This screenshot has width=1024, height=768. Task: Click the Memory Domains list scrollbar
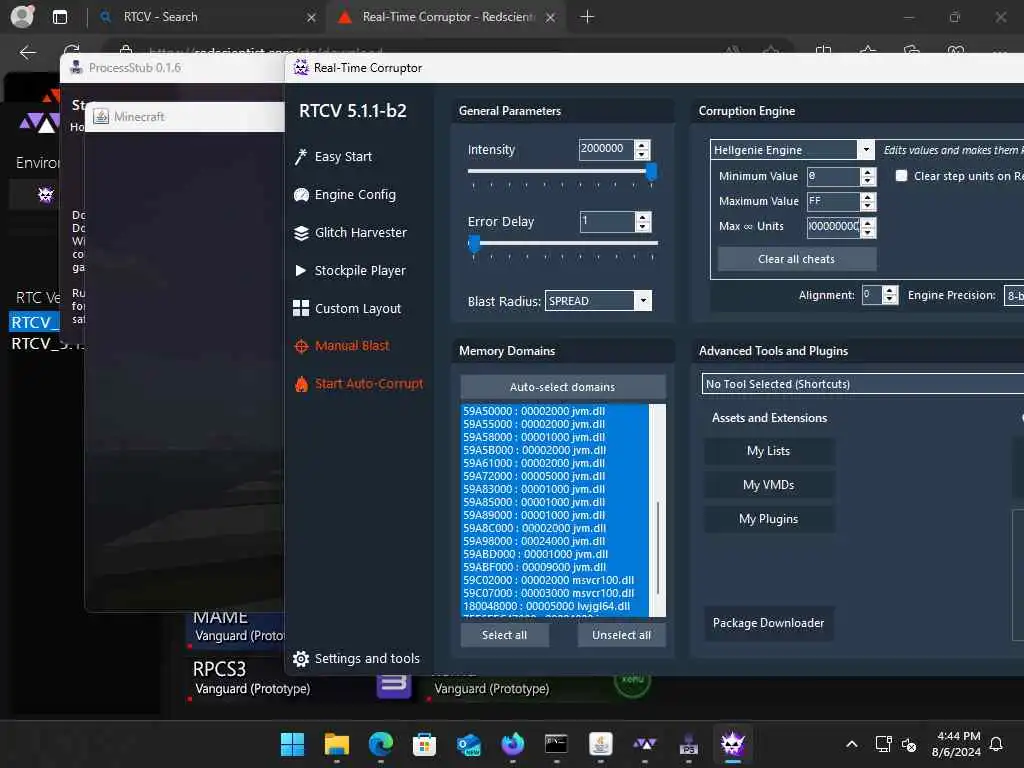tap(658, 547)
